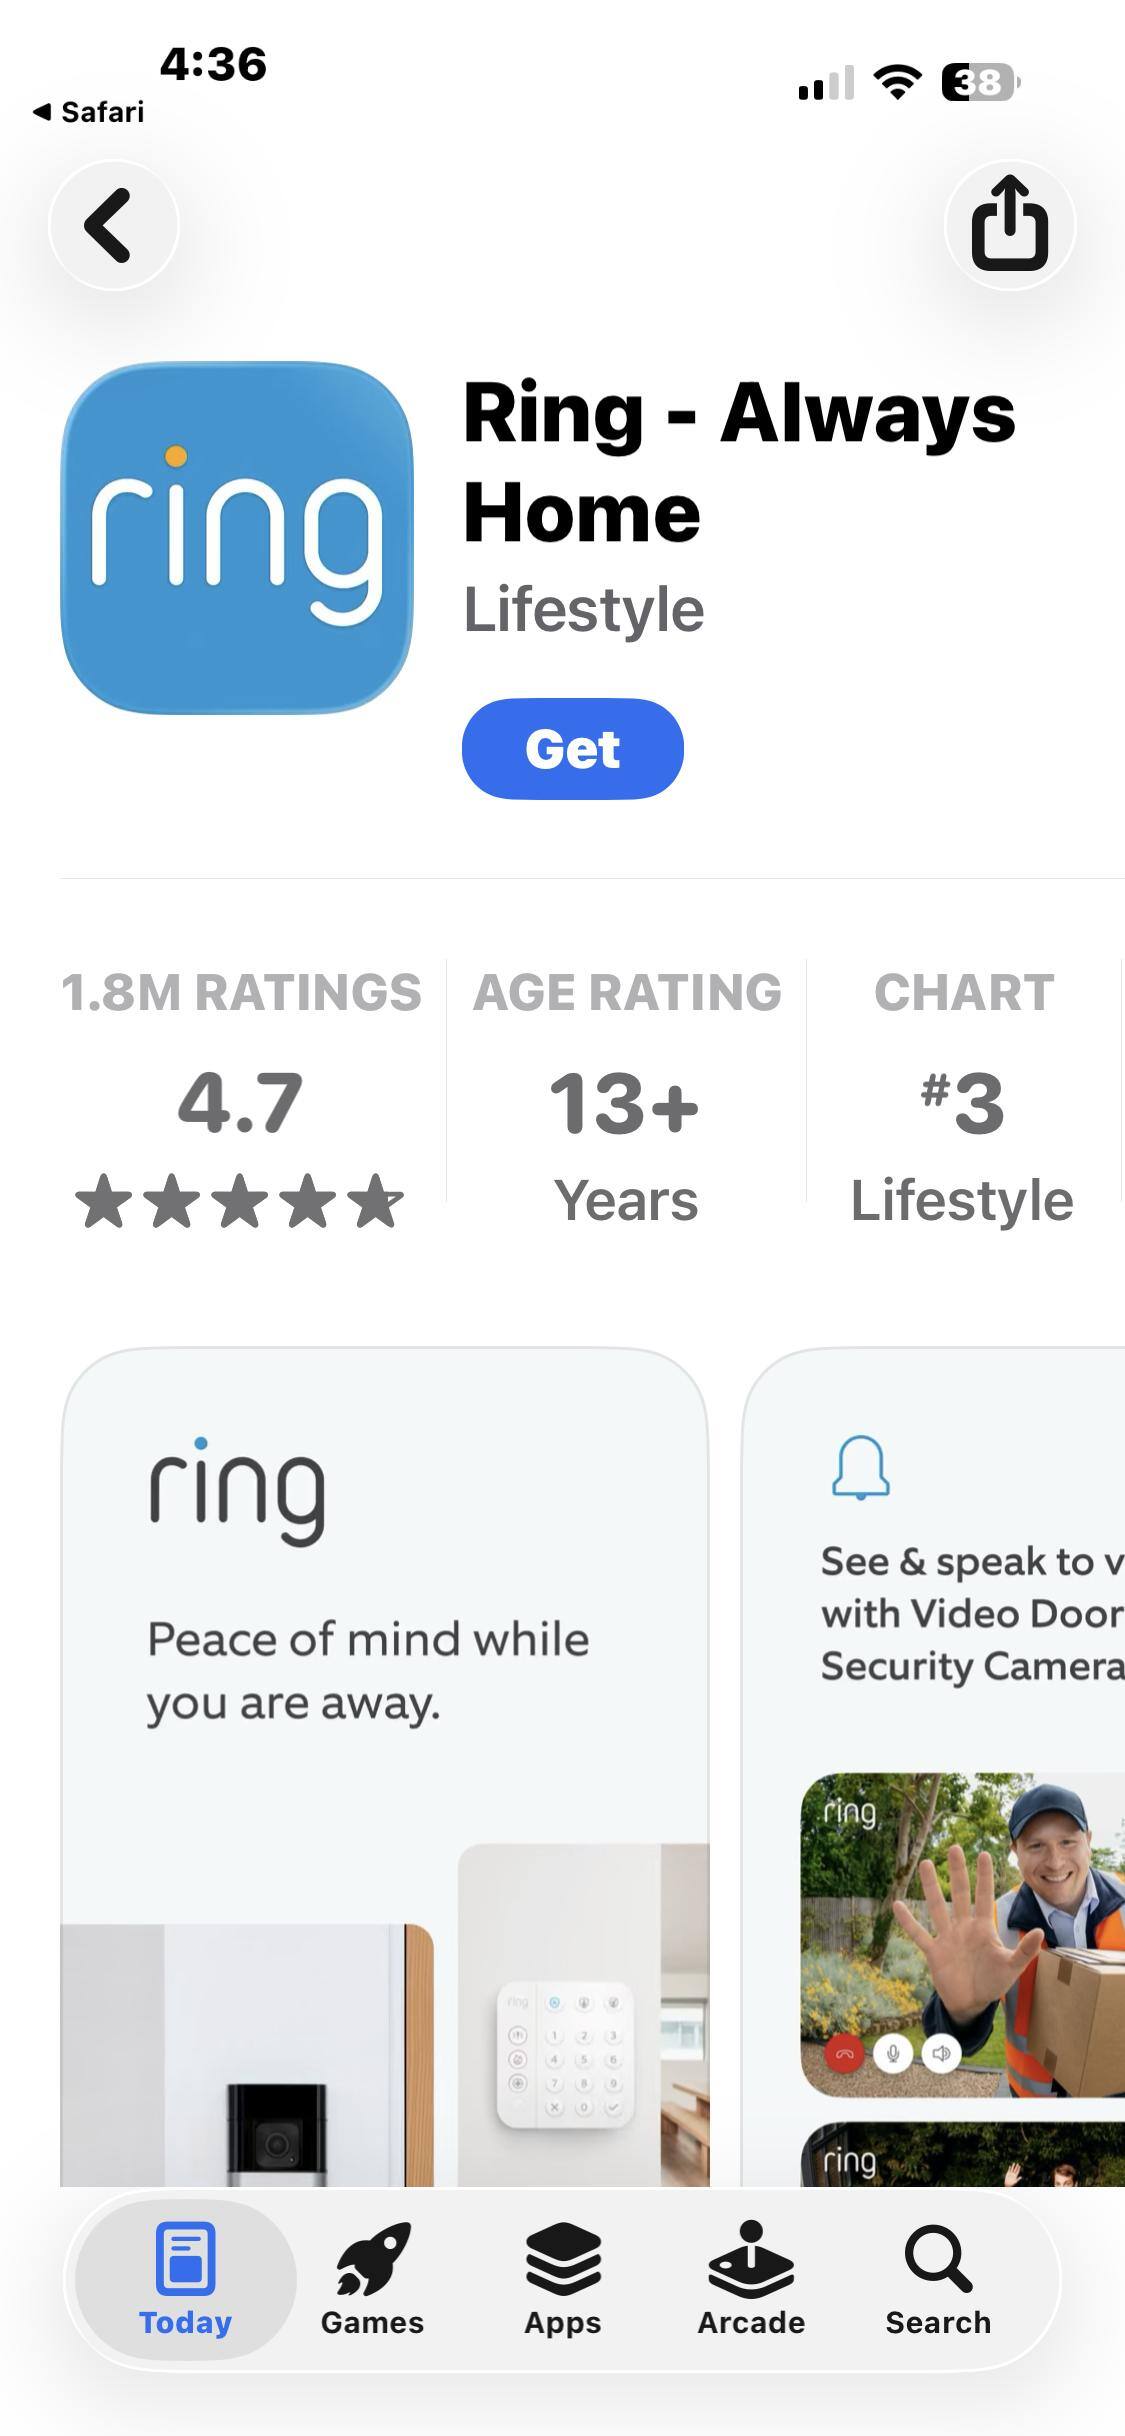
Task: View the 1.8M ratings section
Action: [241, 1097]
